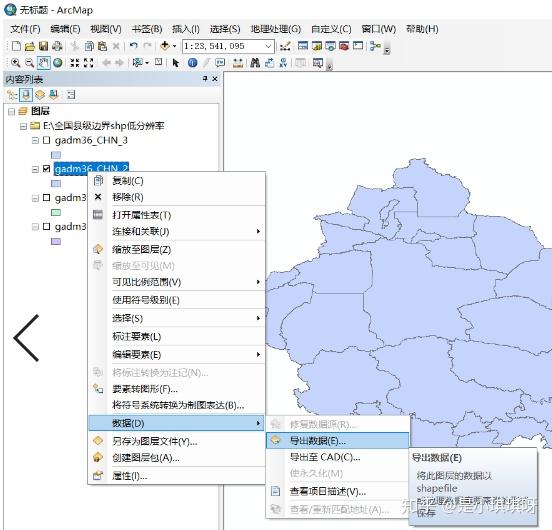Viewport: 552px width, 530px height.
Task: Click the Fixed Zoom Out button
Action: (89, 63)
